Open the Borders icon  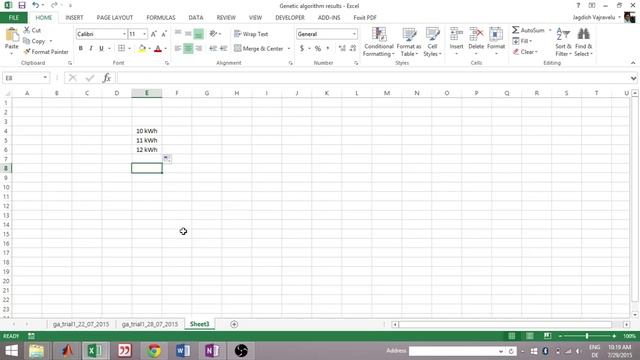point(121,49)
